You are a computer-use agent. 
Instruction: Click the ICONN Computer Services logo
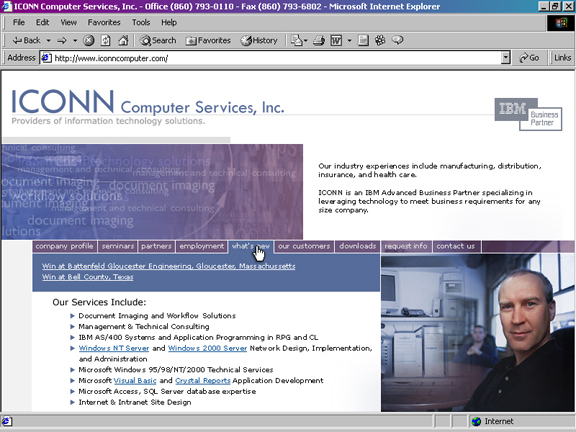[148, 101]
